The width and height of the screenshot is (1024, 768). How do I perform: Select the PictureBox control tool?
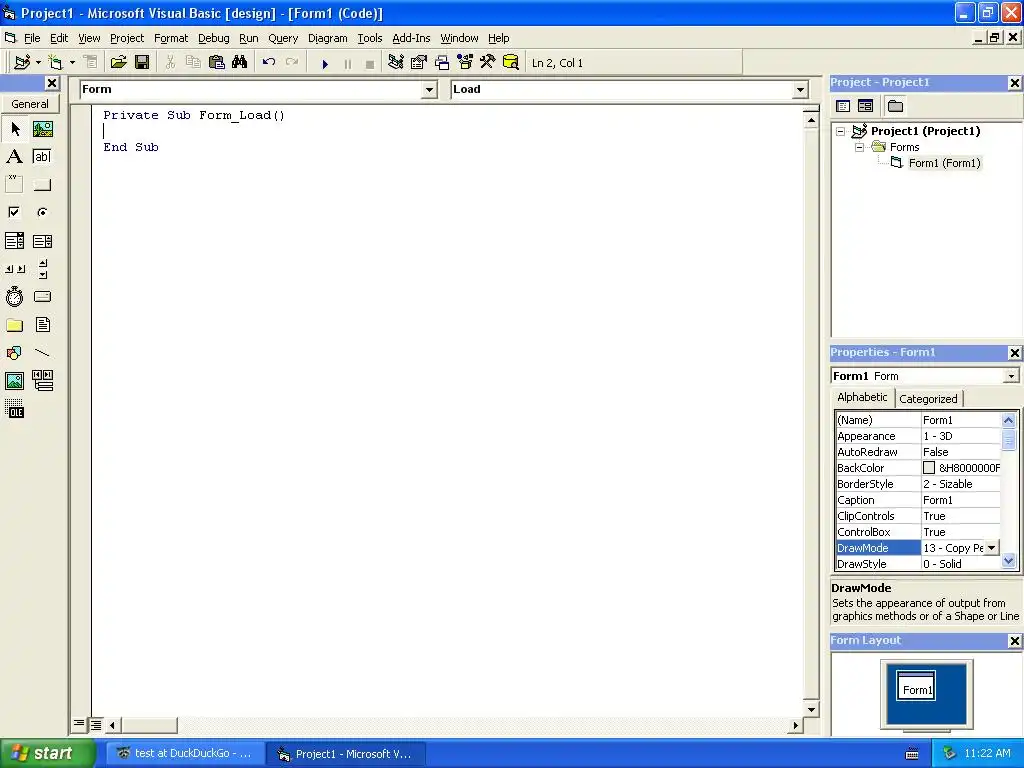42,129
